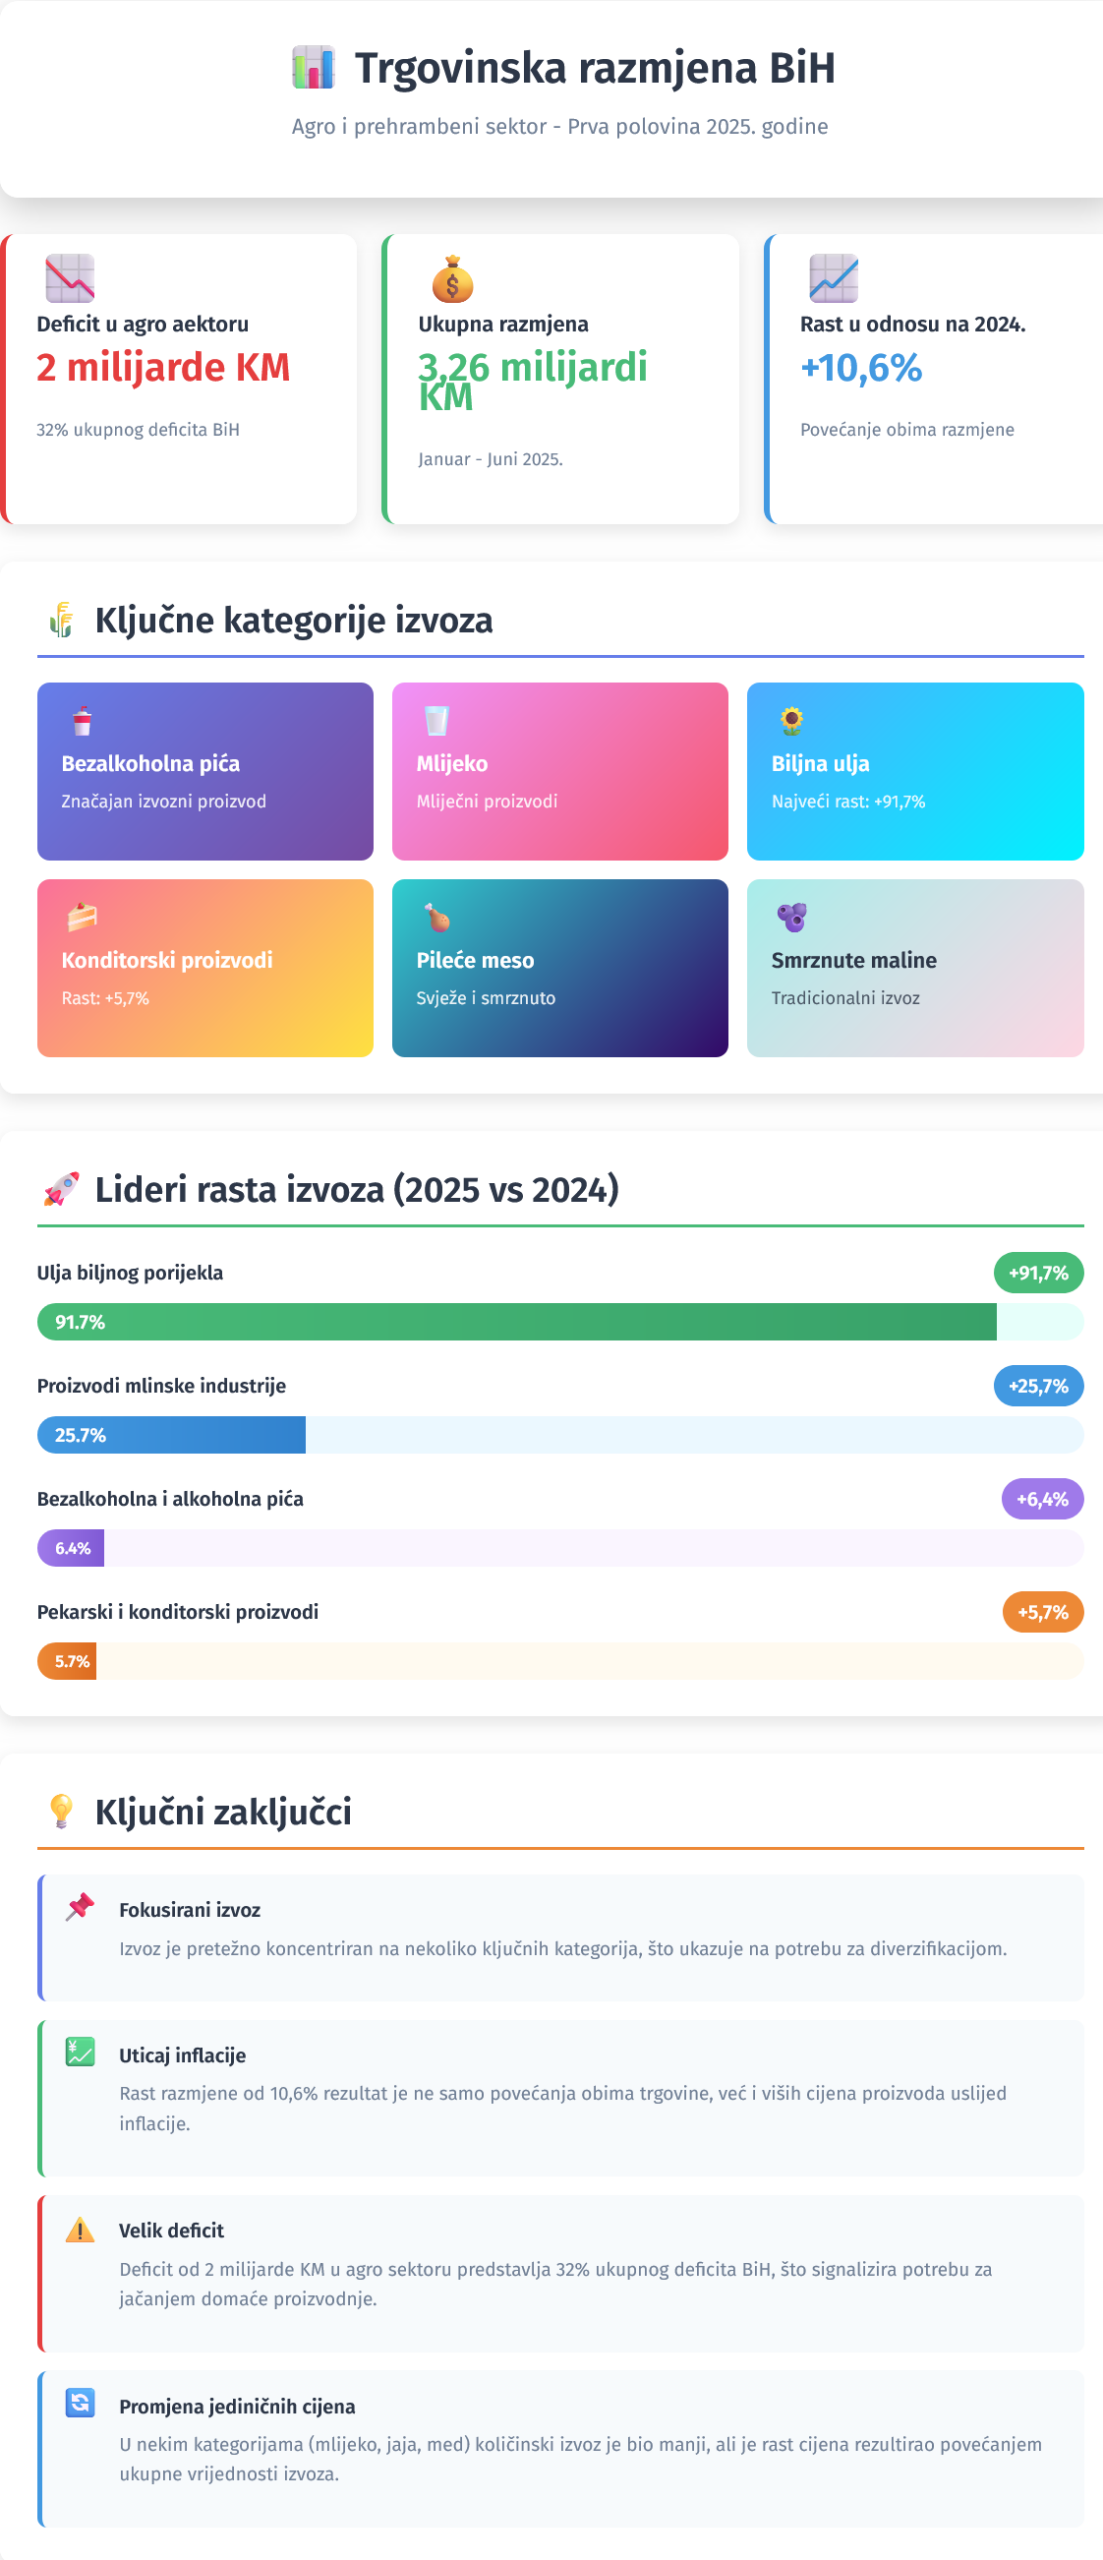
Task: Click the warning triangle icon by Velik deficit
Action: pyautogui.click(x=80, y=2229)
